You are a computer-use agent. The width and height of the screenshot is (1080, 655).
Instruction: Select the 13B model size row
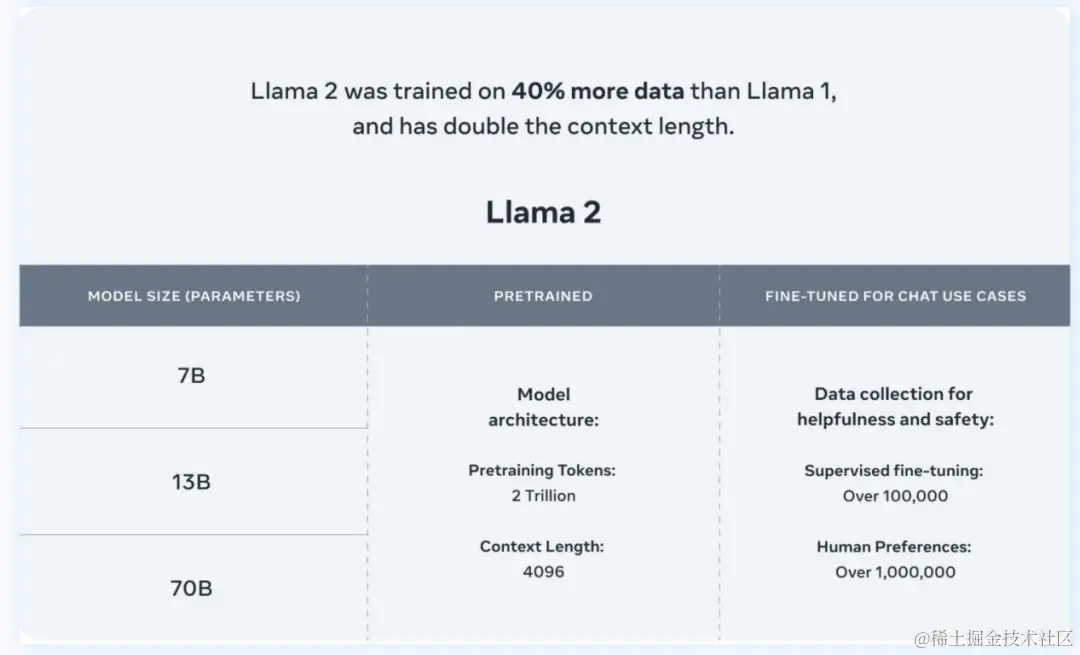point(193,481)
